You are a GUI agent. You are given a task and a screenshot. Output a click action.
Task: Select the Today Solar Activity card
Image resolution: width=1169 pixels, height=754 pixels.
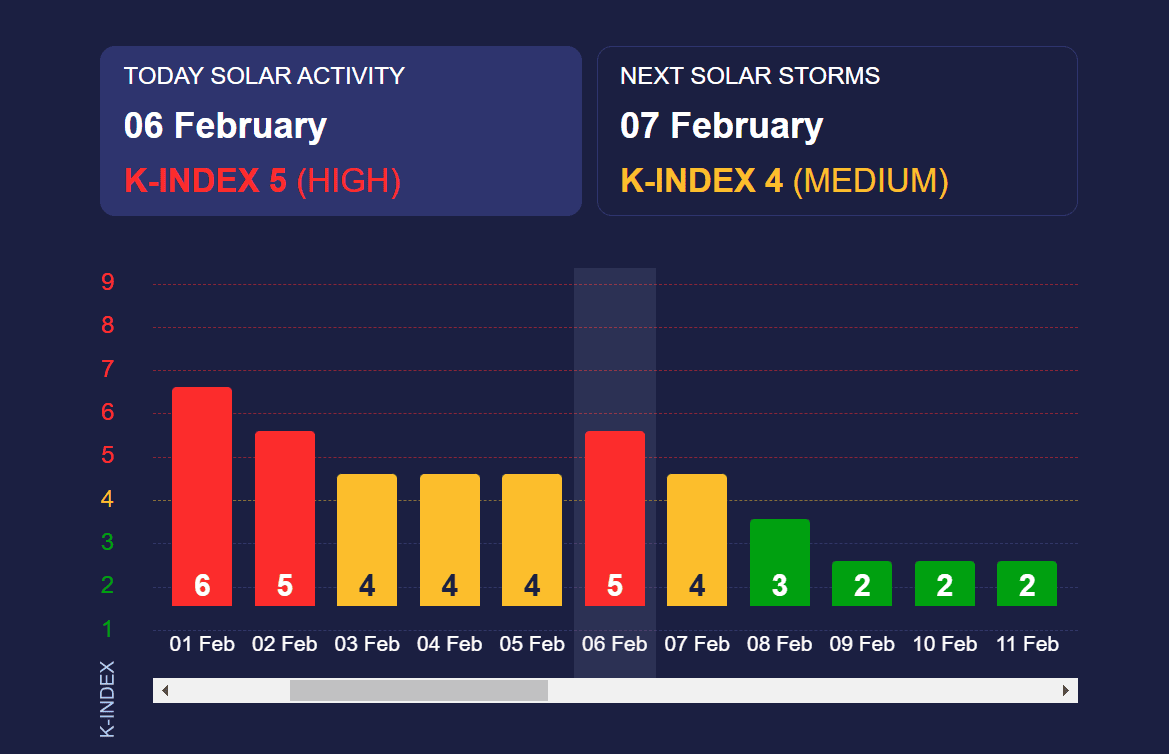point(340,130)
